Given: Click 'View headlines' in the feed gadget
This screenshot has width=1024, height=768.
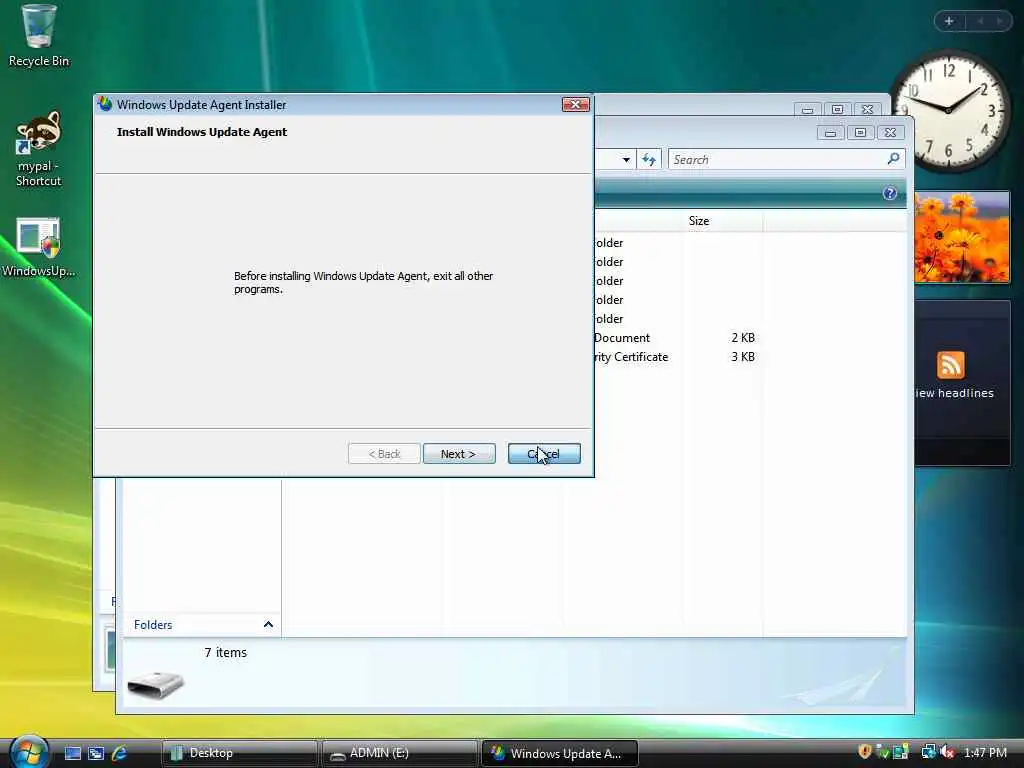Looking at the screenshot, I should tap(954, 393).
